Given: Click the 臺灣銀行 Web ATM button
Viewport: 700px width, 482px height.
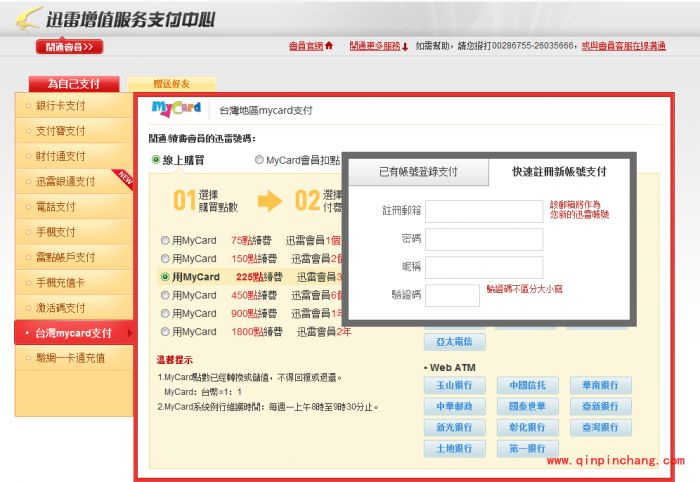Looking at the screenshot, I should coord(601,427).
